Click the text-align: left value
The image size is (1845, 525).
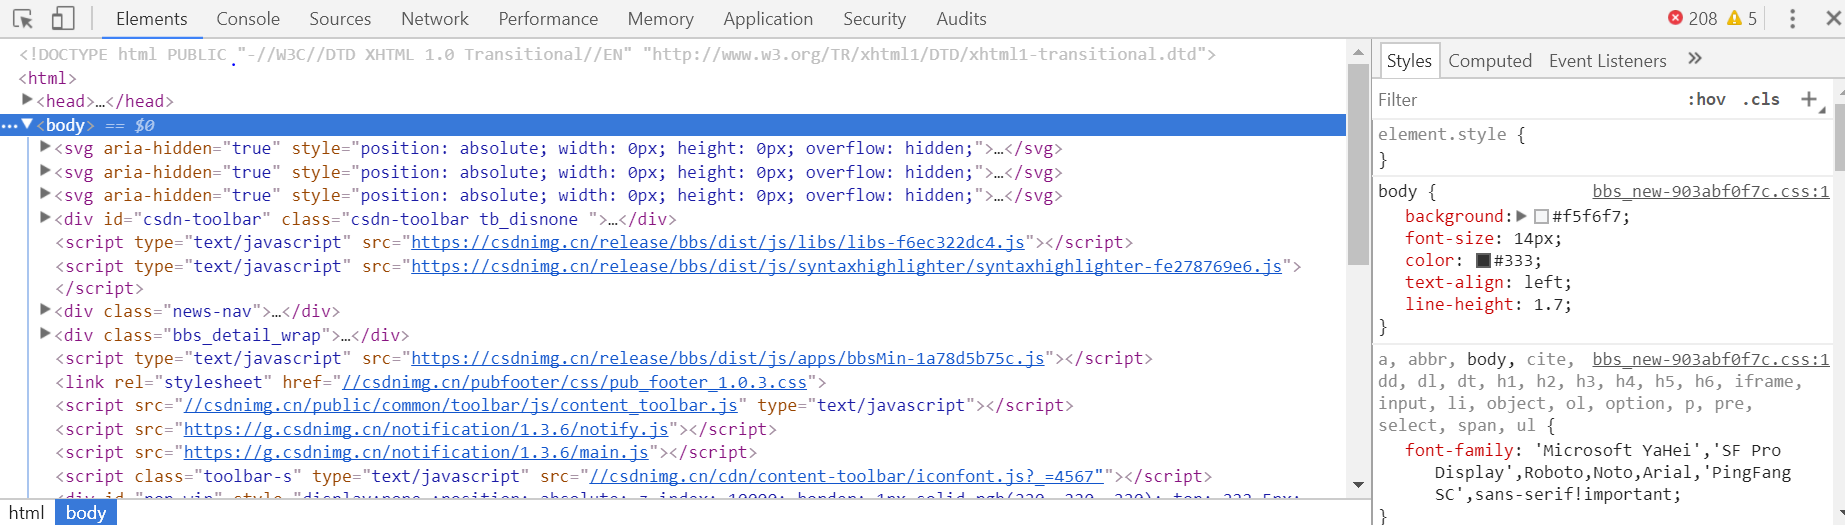click(1545, 282)
